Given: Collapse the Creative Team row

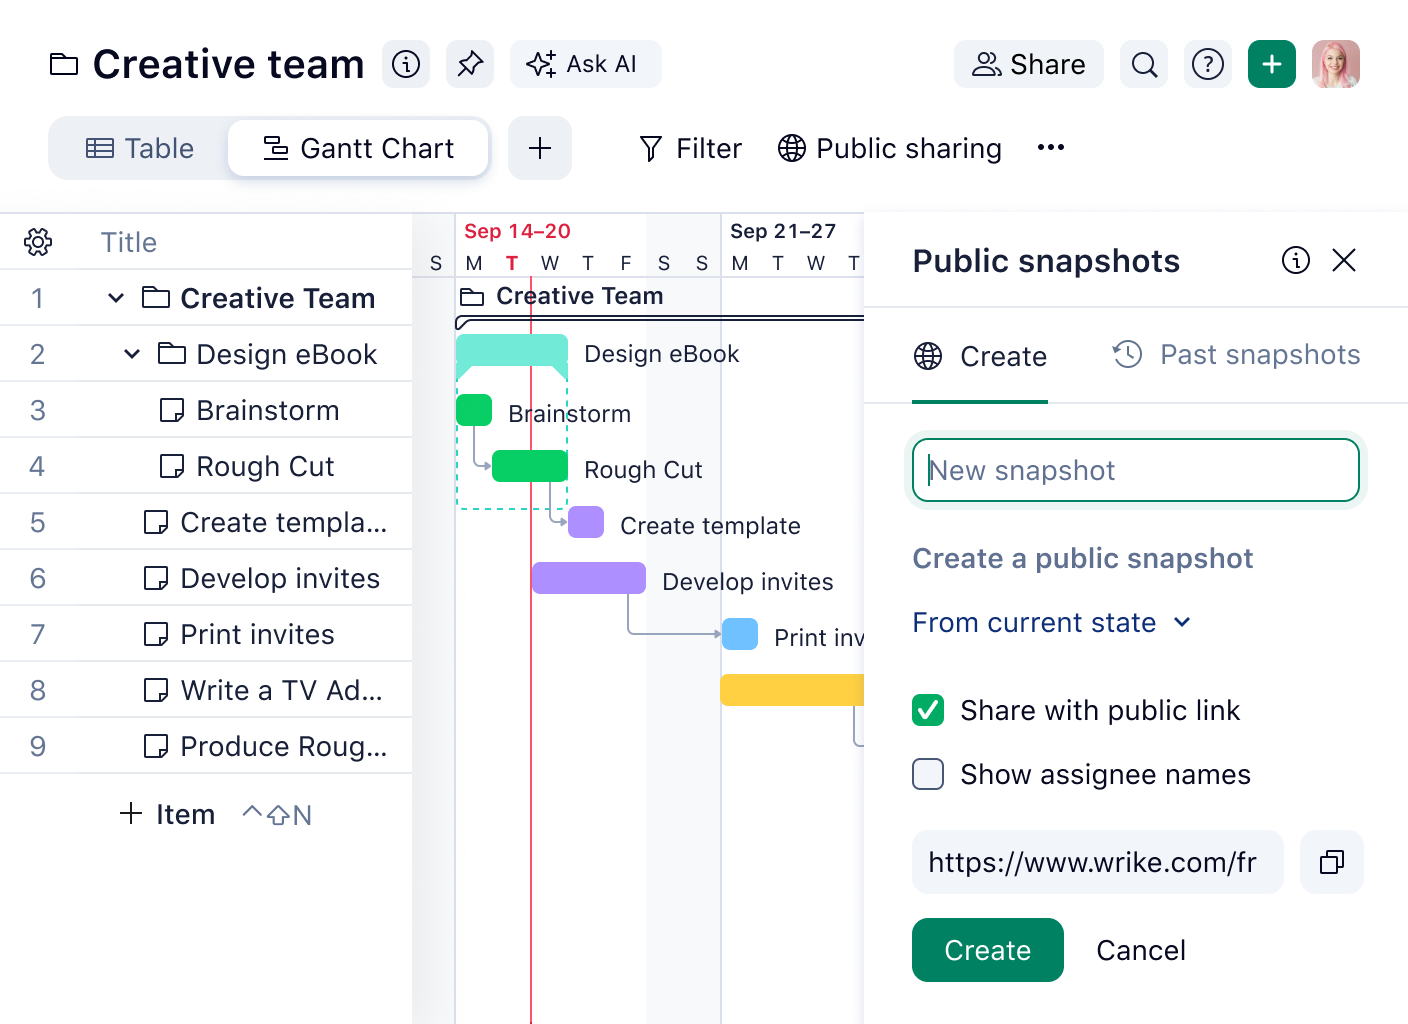Looking at the screenshot, I should (114, 297).
